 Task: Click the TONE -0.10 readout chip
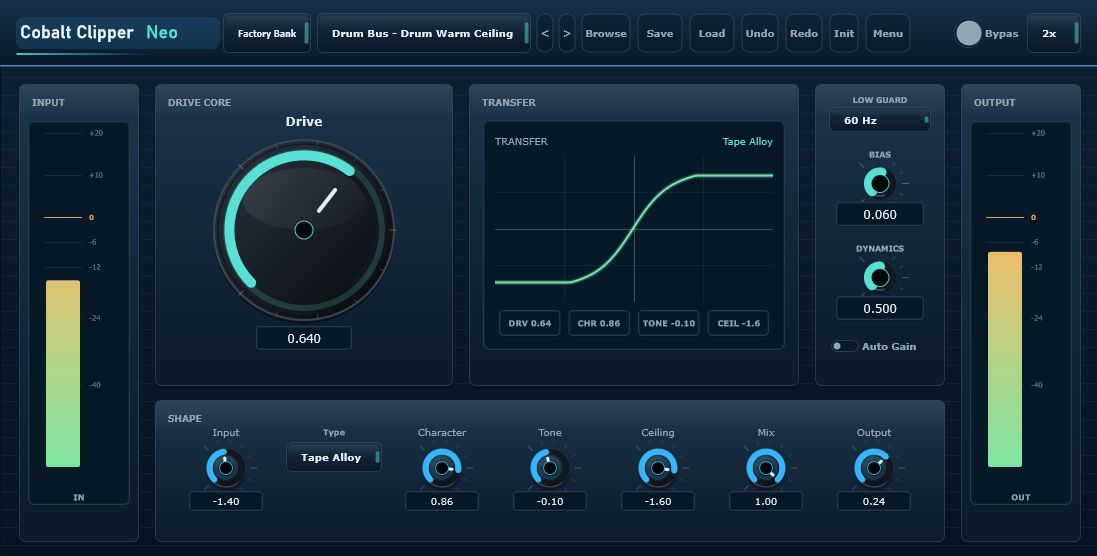pyautogui.click(x=669, y=323)
